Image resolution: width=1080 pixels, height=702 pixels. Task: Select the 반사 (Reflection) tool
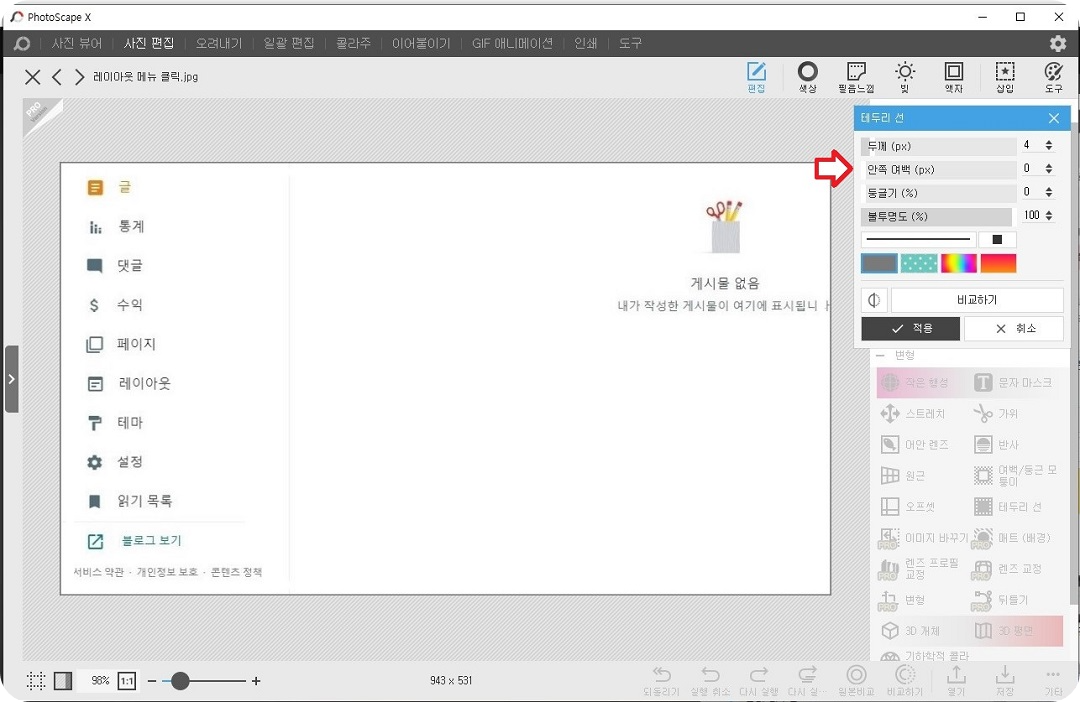(996, 444)
